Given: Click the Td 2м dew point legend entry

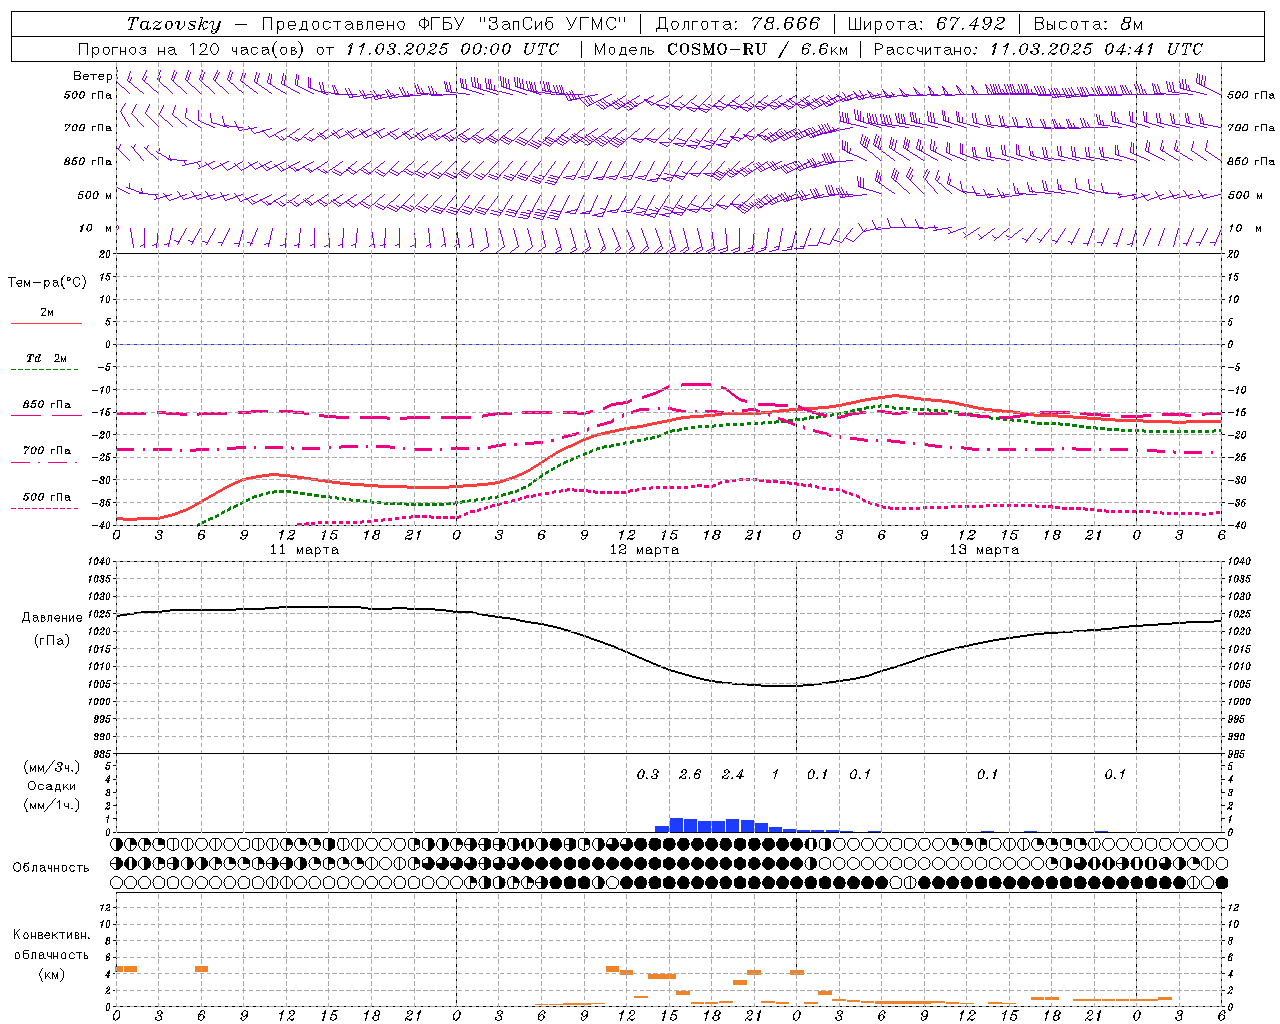Looking at the screenshot, I should pyautogui.click(x=46, y=358).
